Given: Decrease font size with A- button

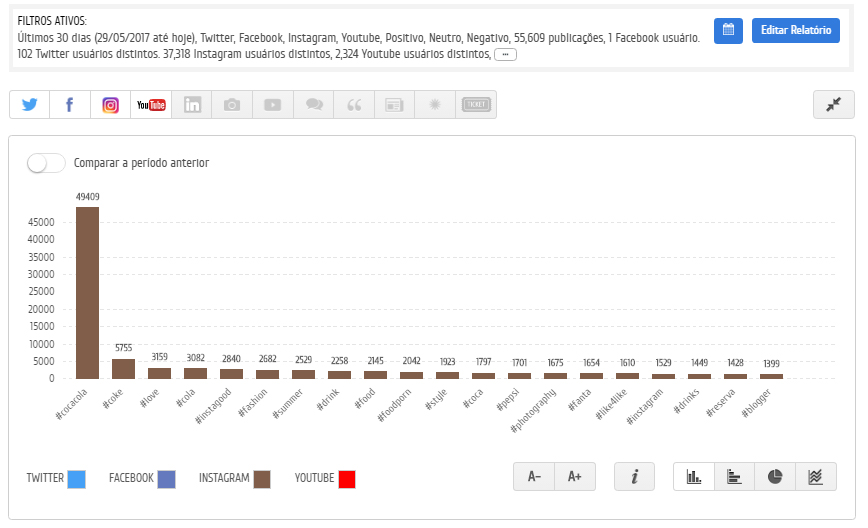Looking at the screenshot, I should tap(534, 477).
